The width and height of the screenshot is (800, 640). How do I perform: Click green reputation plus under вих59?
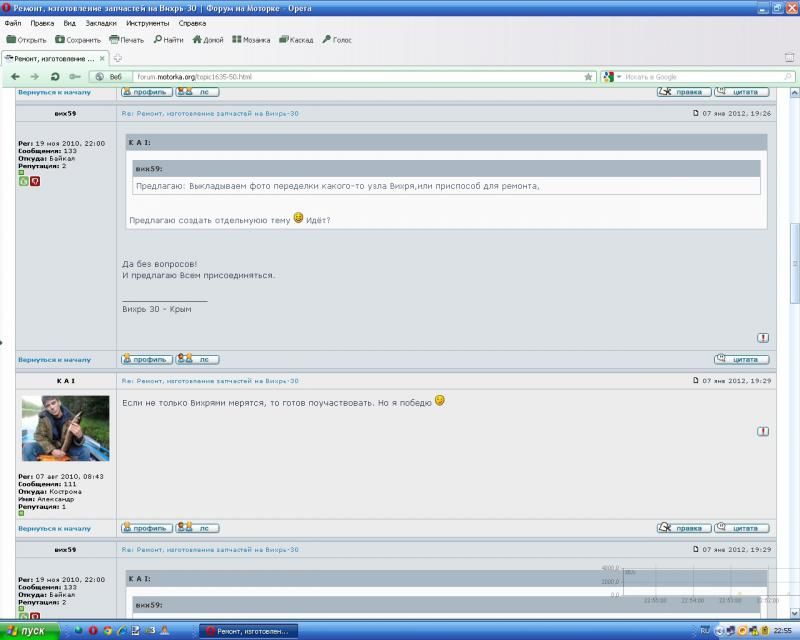click(x=24, y=181)
